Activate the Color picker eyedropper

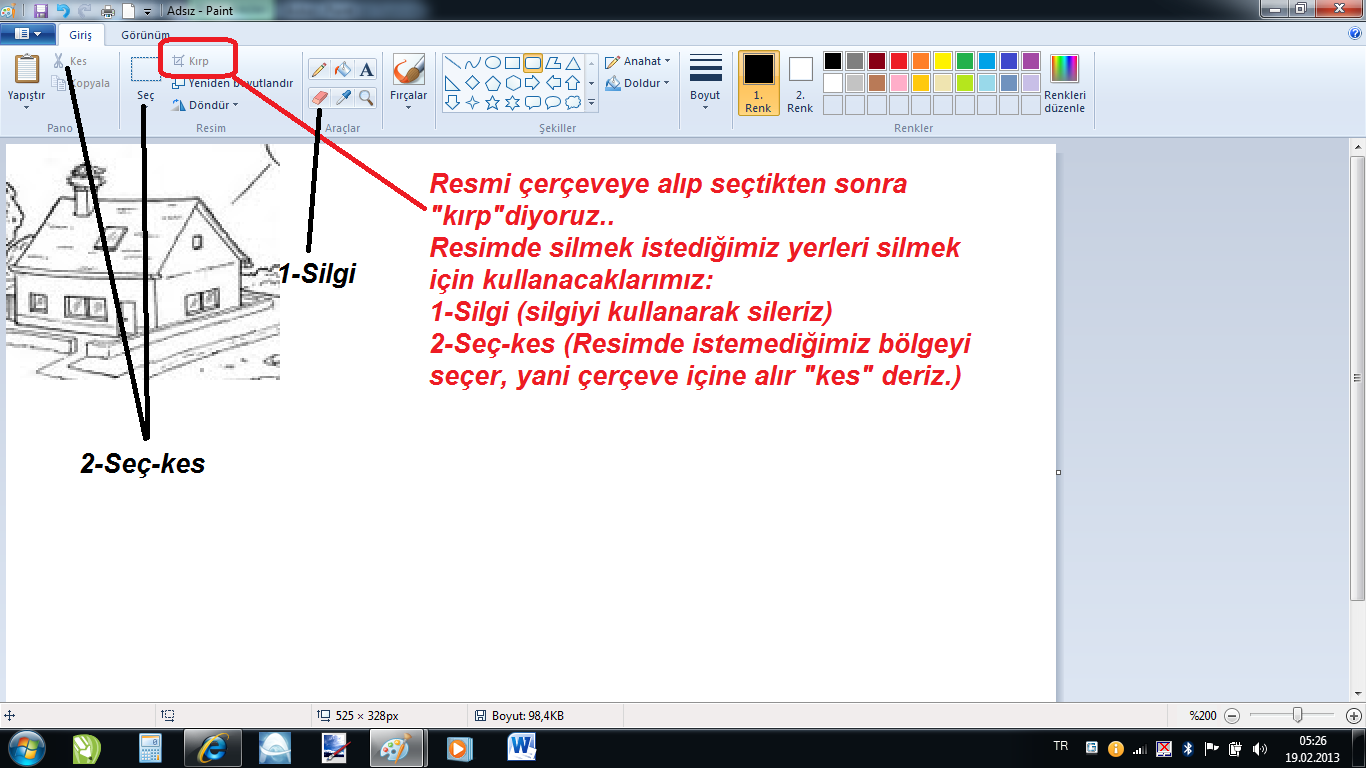[x=343, y=97]
